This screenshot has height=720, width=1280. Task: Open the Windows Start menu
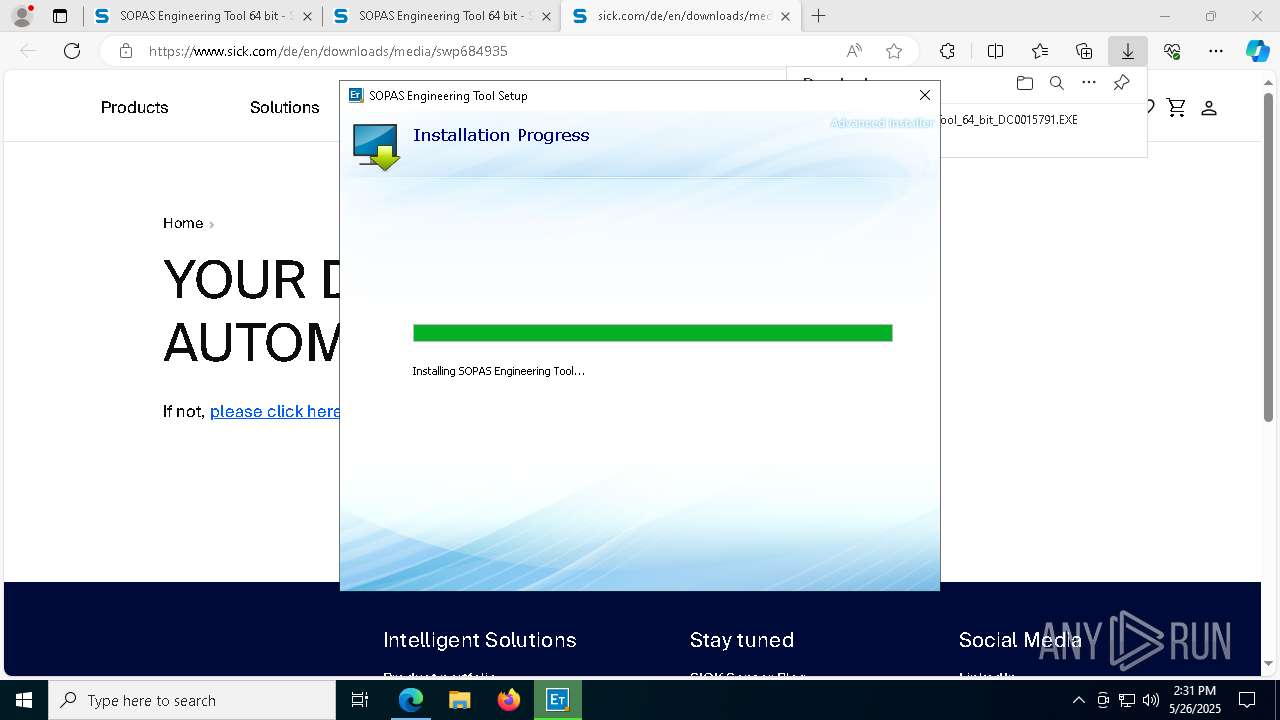pos(24,700)
